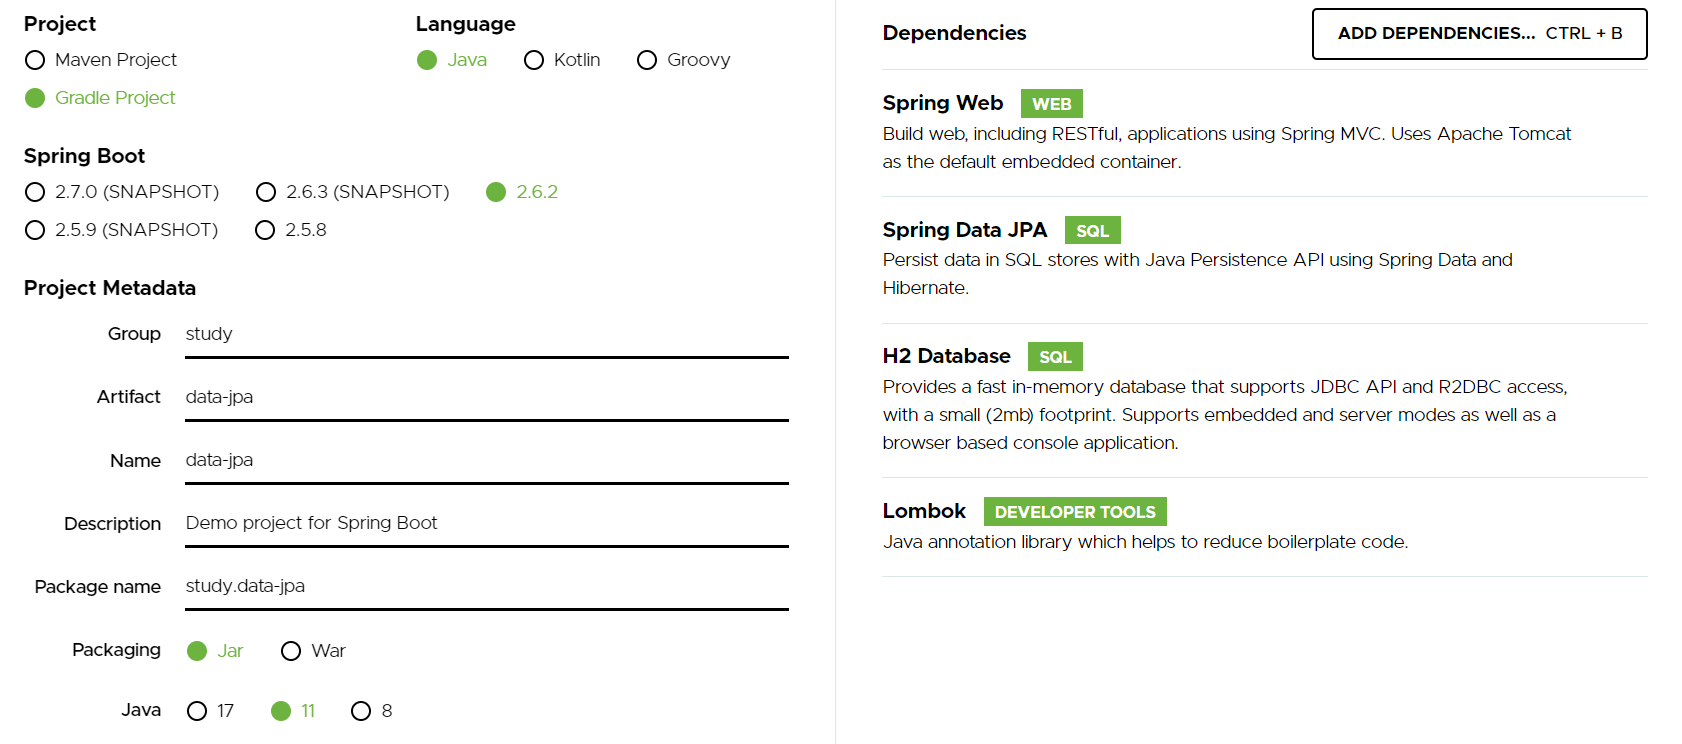The width and height of the screenshot is (1682, 744).
Task: Click the H2 Database dependency title
Action: (x=947, y=356)
